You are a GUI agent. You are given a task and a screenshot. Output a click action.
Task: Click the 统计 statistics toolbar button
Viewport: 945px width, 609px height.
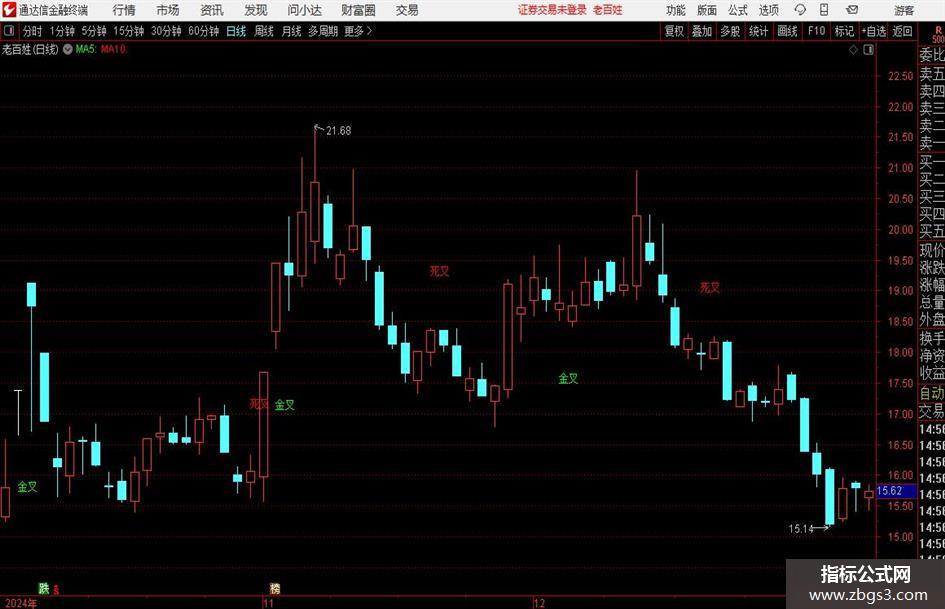click(758, 31)
